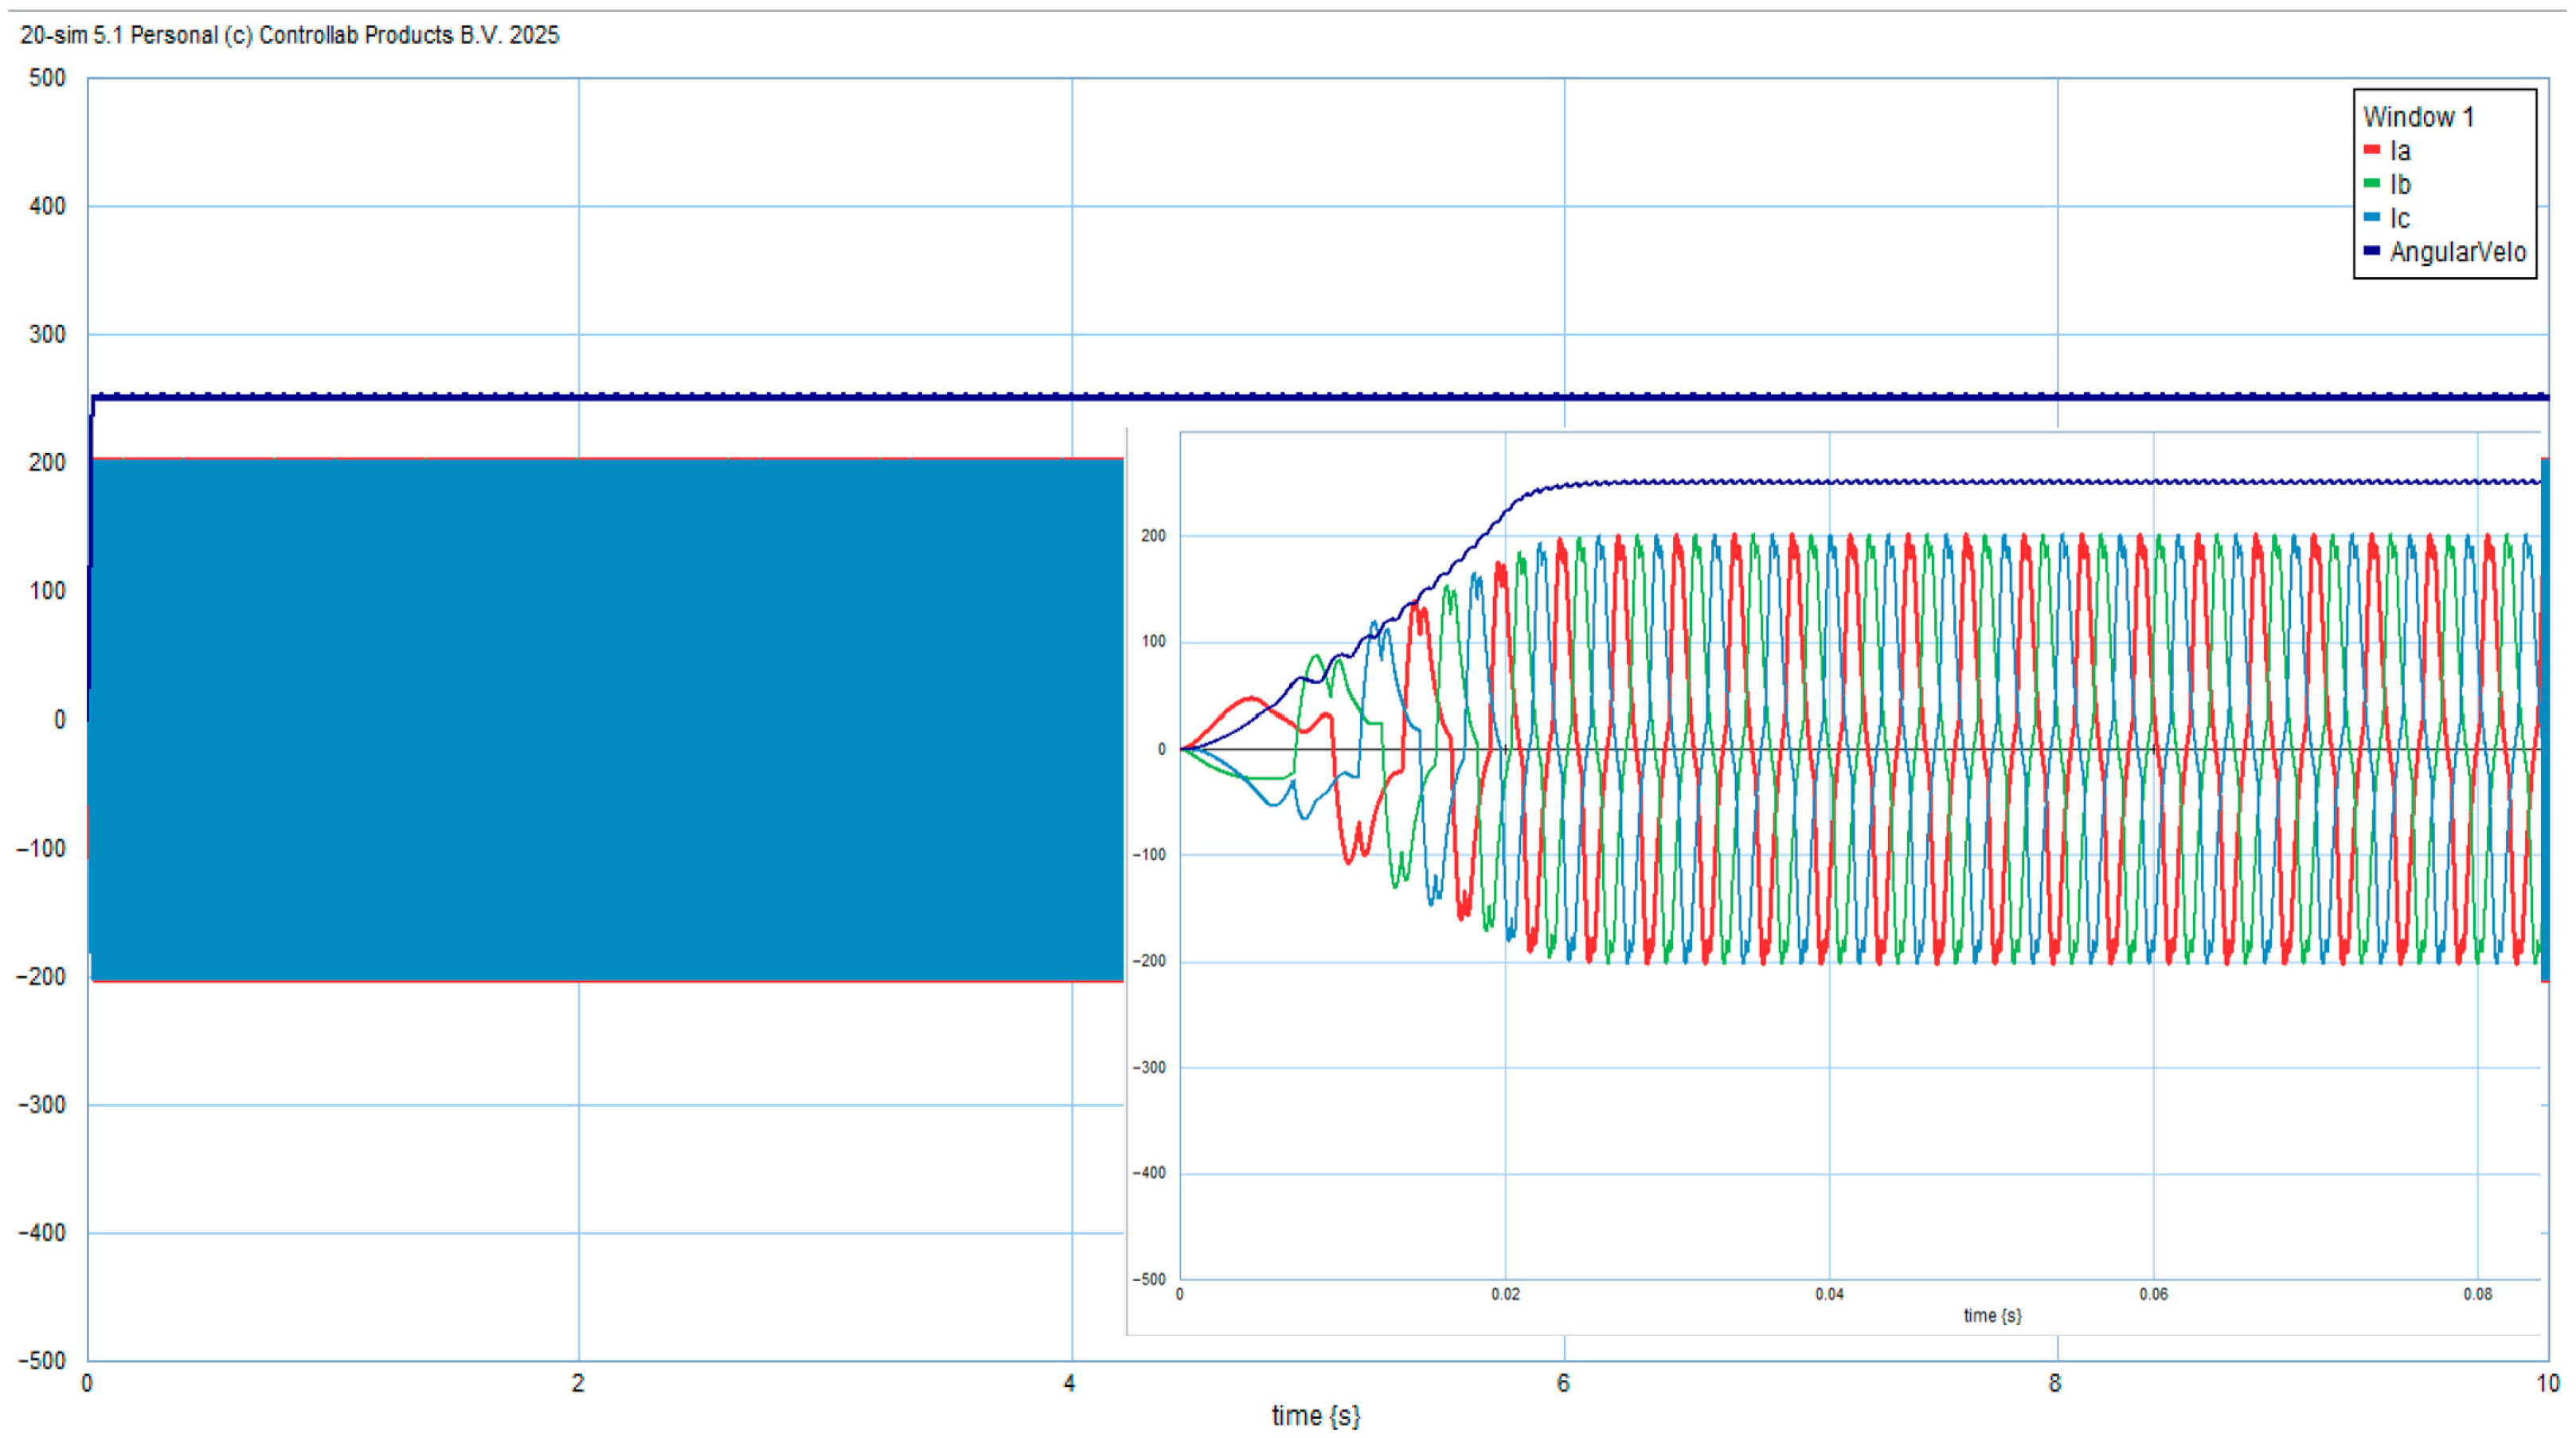Select the Ic legend label
2576x1438 pixels.
point(2400,219)
